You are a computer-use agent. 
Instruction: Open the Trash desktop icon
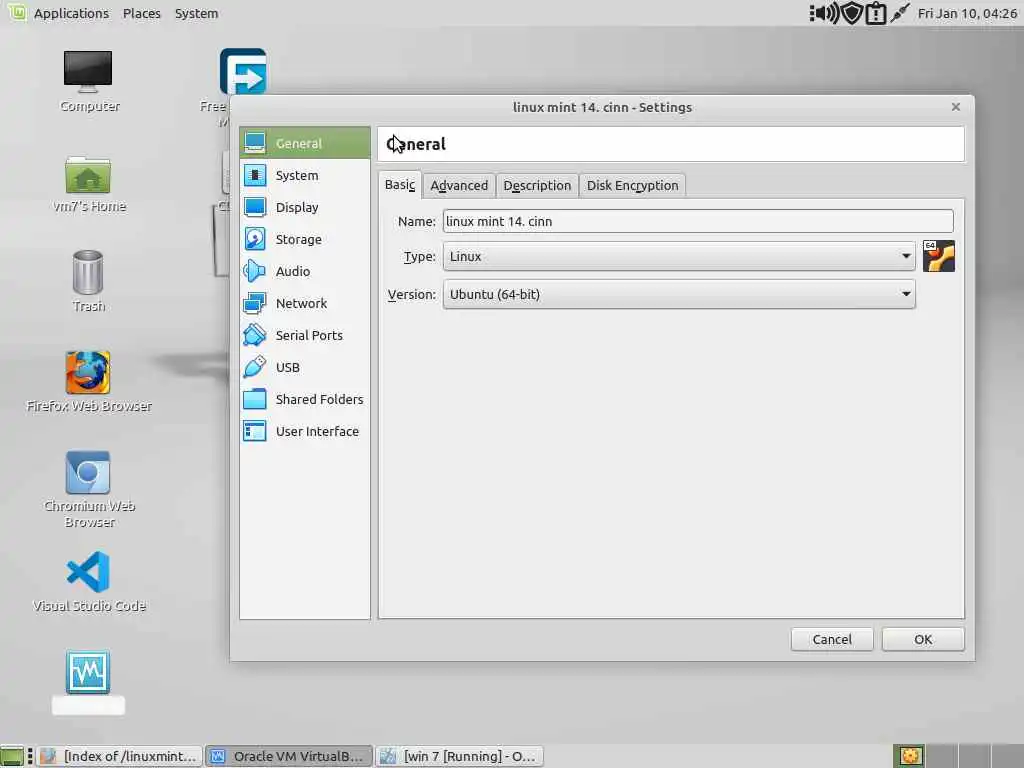pos(88,272)
